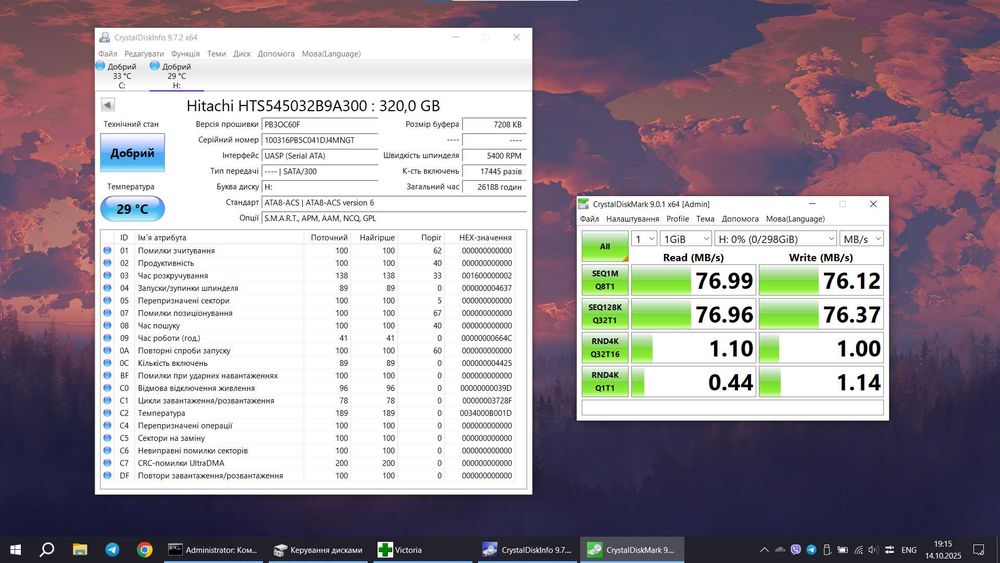Run the SEQ1M Q8T1 test

tap(605, 280)
